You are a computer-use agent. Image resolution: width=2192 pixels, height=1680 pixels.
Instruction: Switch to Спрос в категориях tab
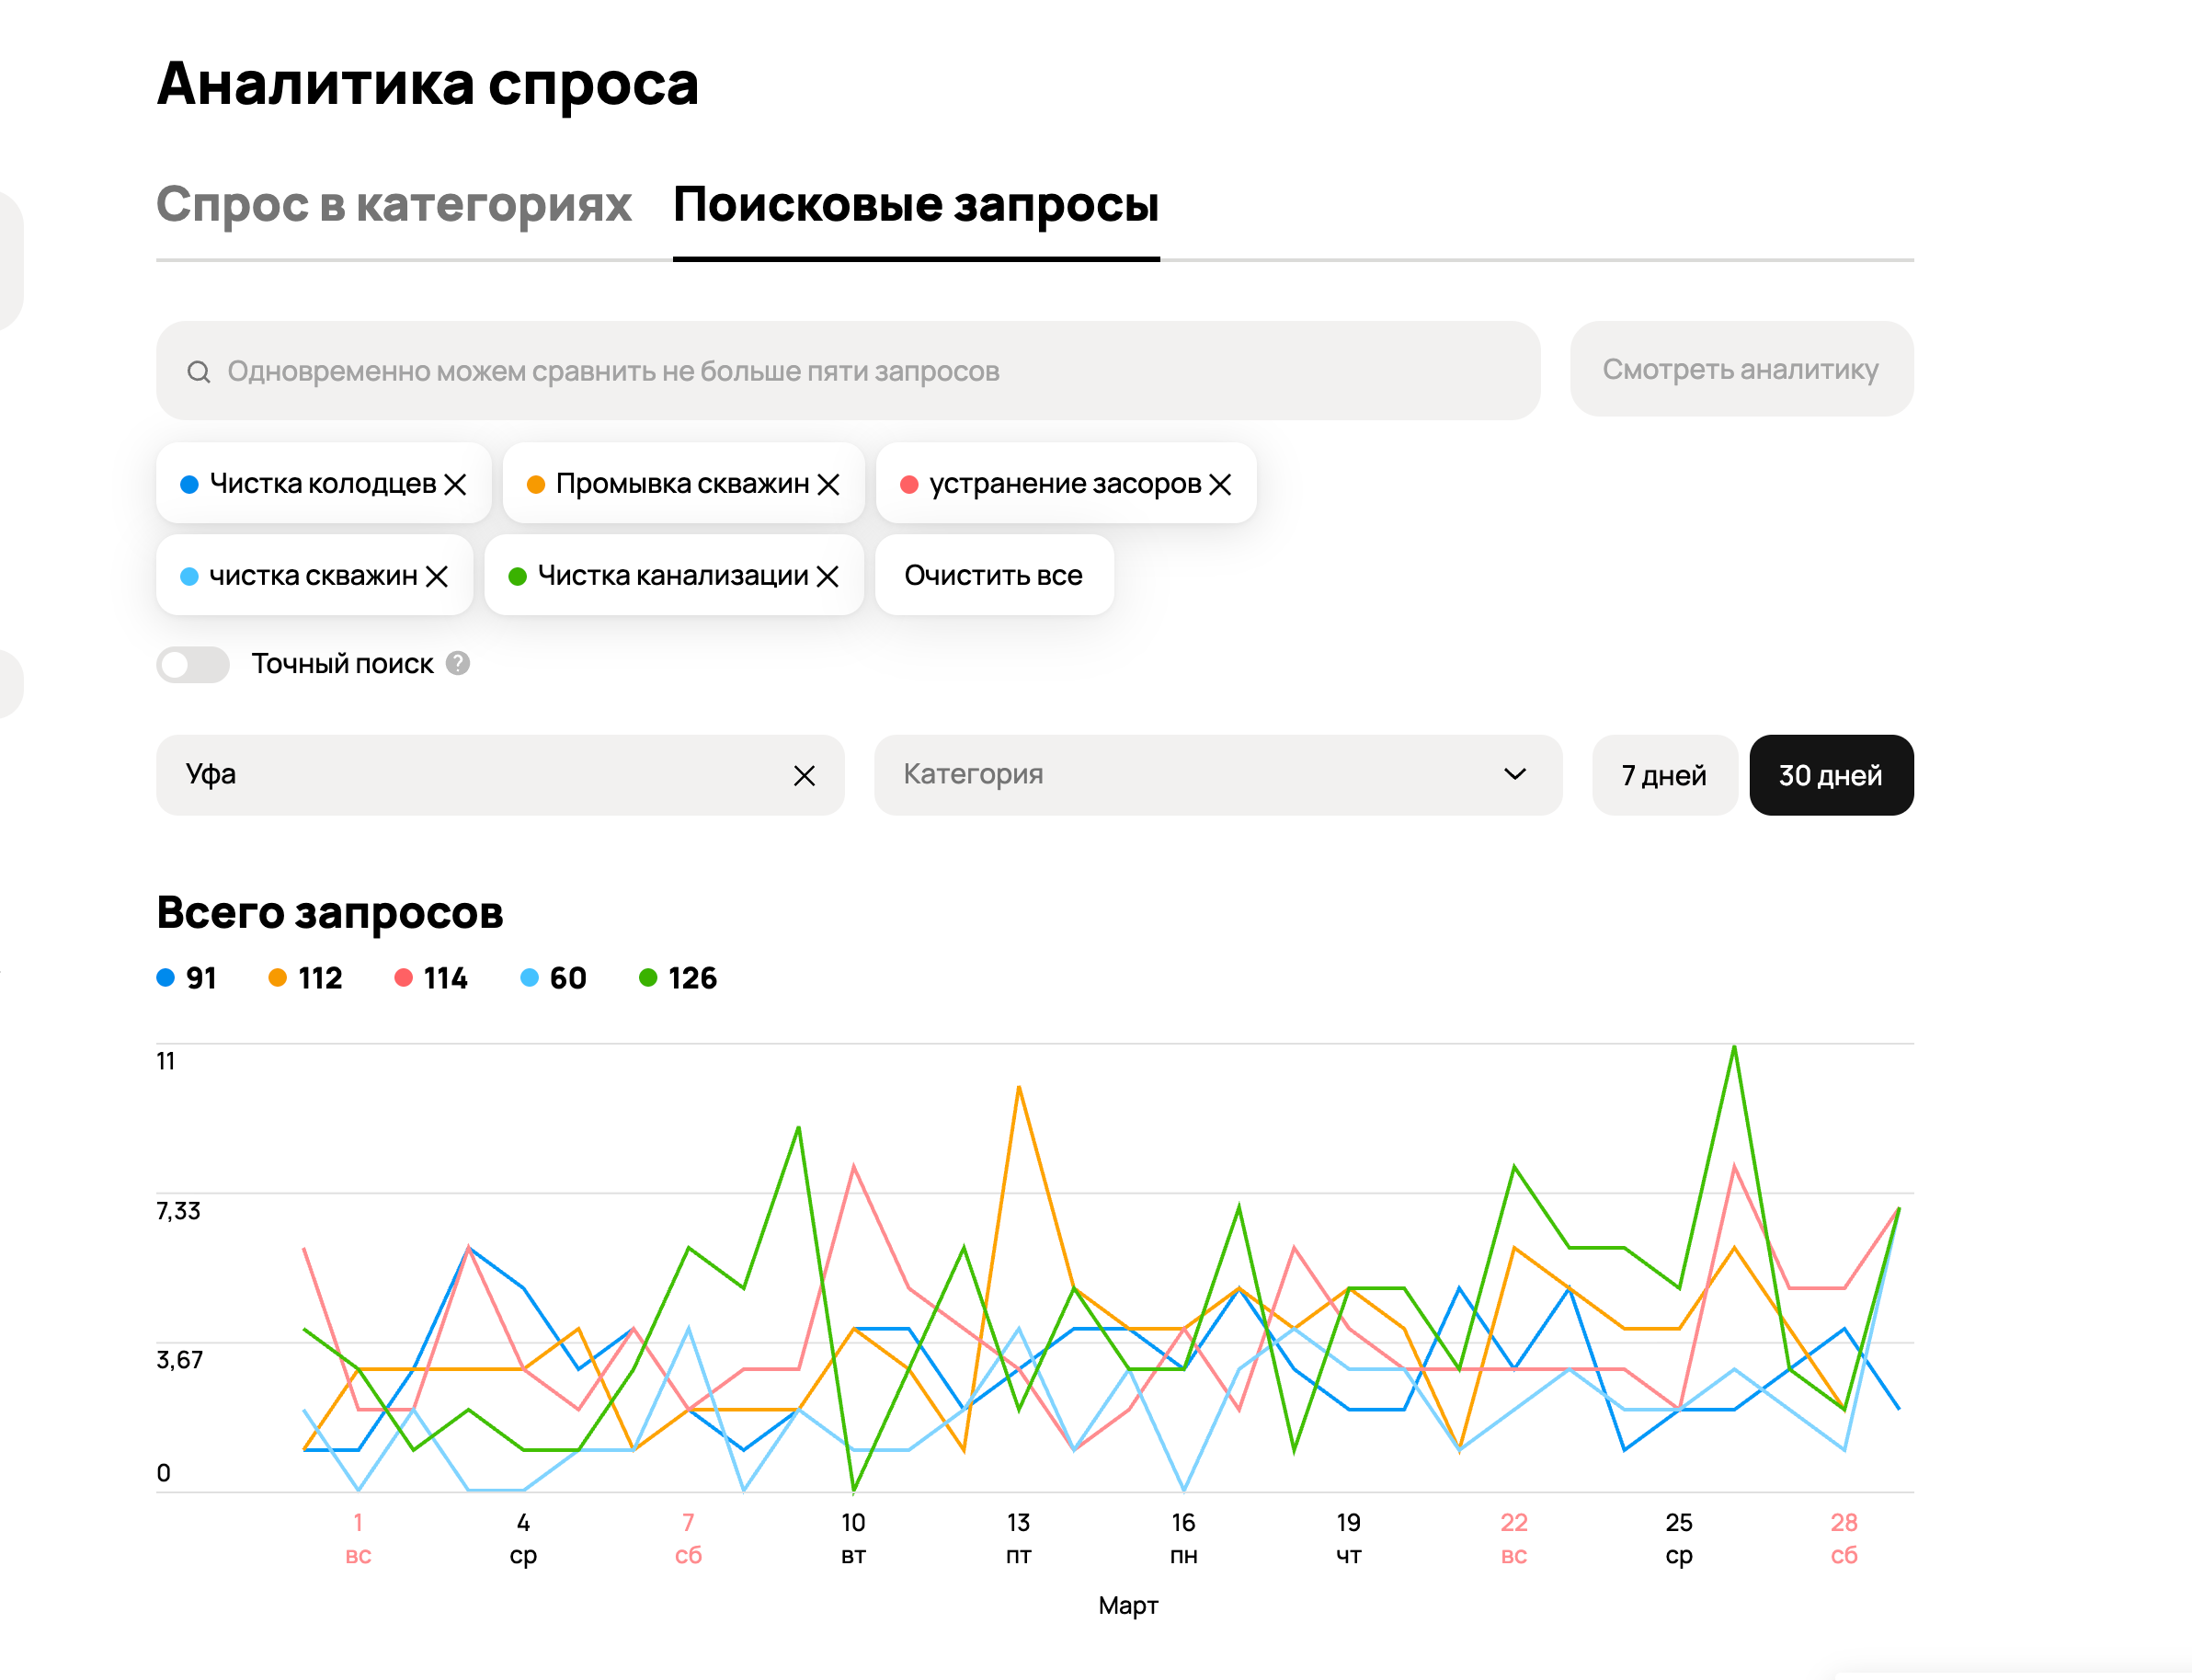tap(394, 205)
